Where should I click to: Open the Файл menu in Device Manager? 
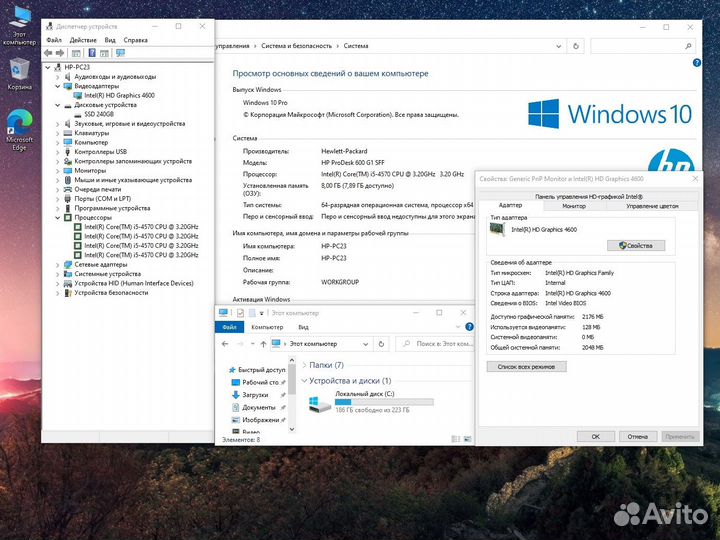click(54, 40)
